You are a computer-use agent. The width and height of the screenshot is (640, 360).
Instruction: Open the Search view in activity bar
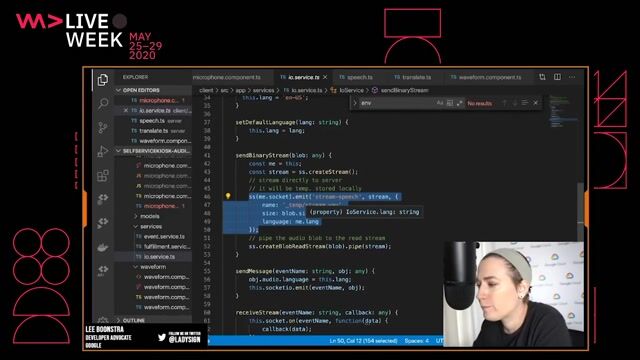tap(103, 103)
